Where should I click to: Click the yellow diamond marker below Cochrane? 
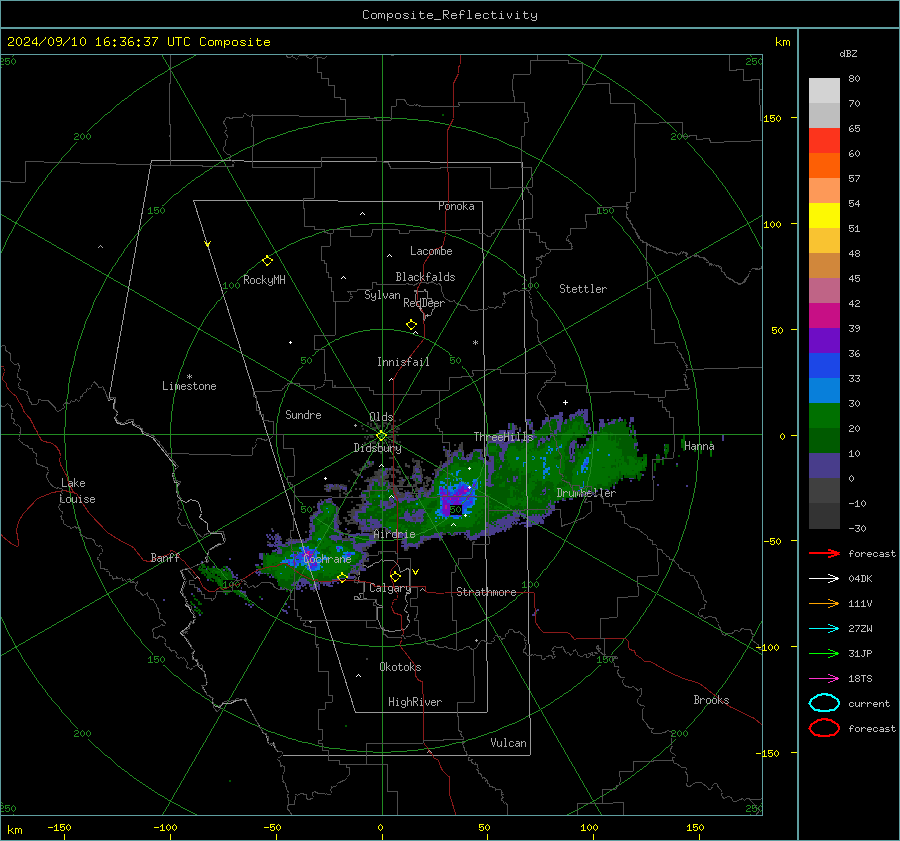[342, 577]
